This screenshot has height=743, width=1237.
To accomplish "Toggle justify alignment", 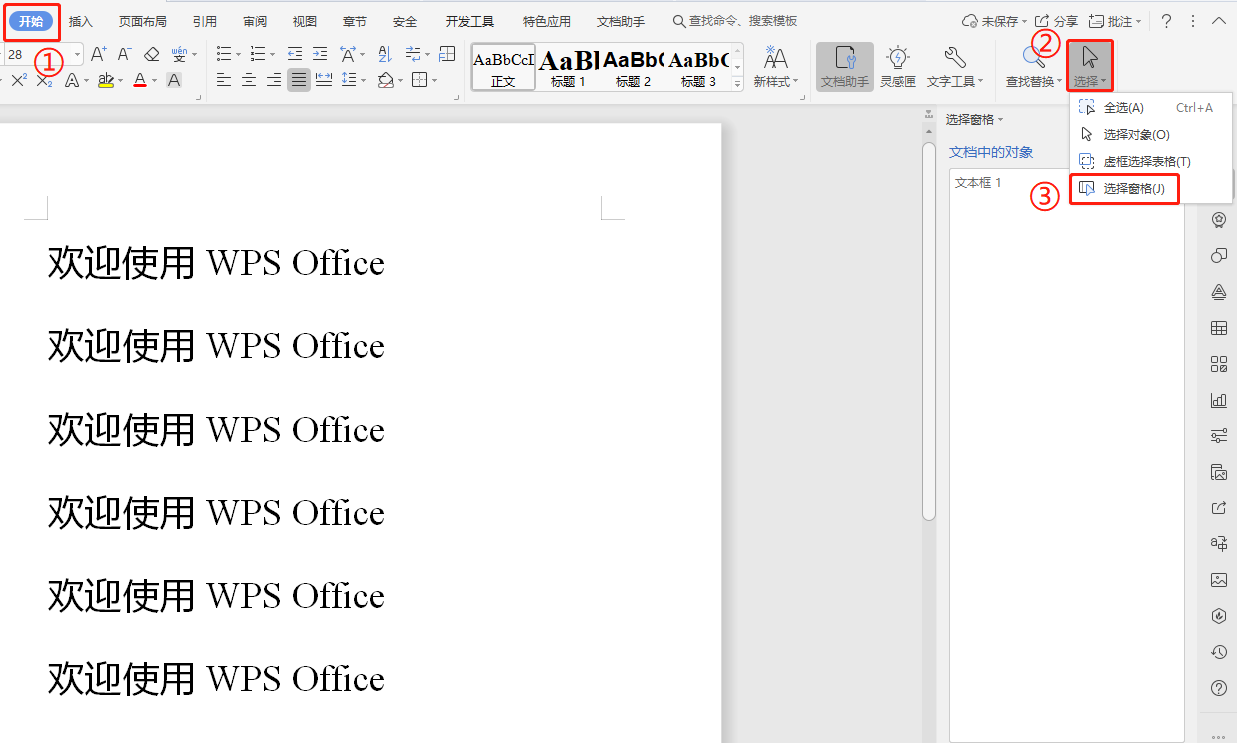I will click(299, 80).
